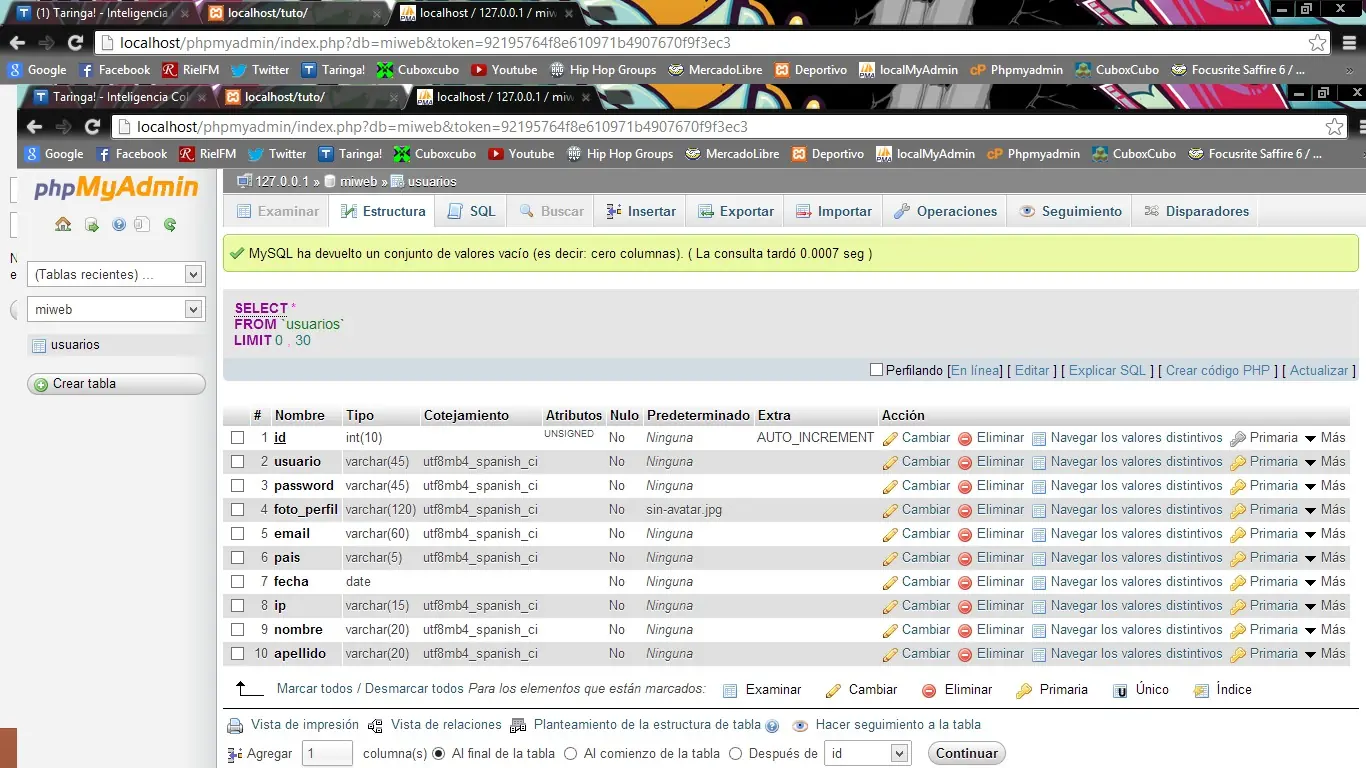Click the pencil Cambiar icon in the fecha row
This screenshot has height=768, width=1366.
[x=890, y=582]
